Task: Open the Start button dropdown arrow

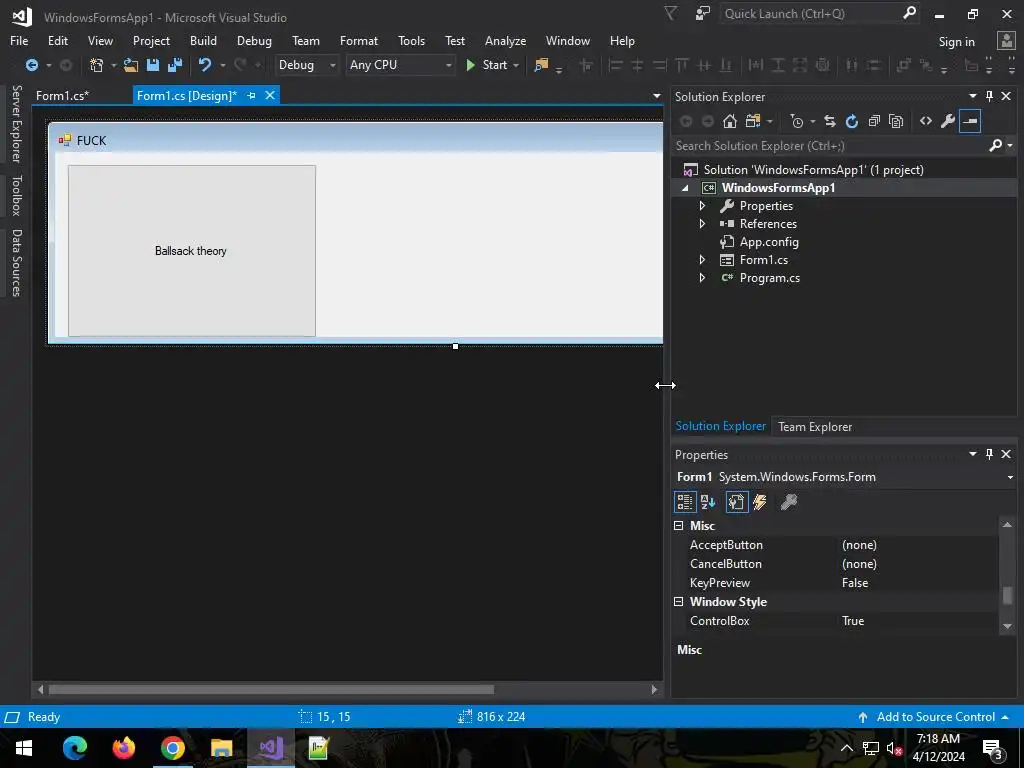Action: click(x=516, y=65)
